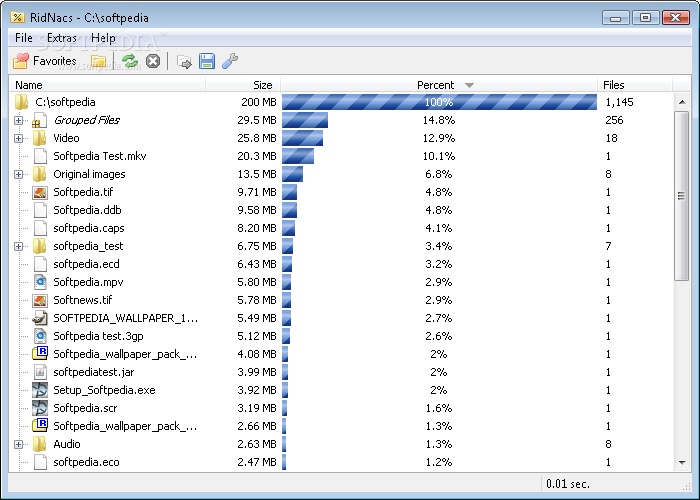Expand the Original images folder node
This screenshot has height=500, width=700.
[x=18, y=174]
